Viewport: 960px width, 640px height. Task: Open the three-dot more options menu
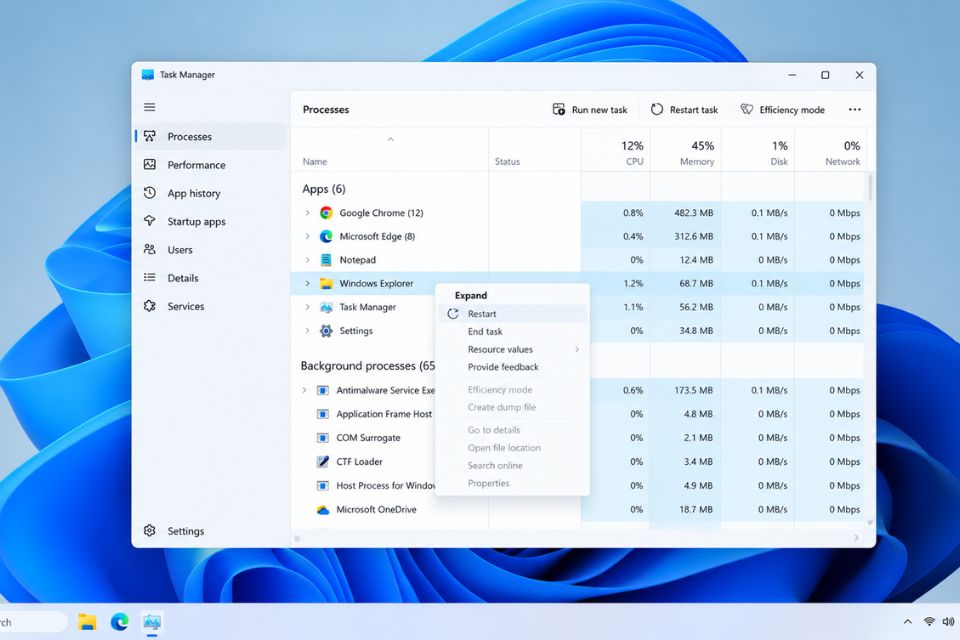click(855, 110)
